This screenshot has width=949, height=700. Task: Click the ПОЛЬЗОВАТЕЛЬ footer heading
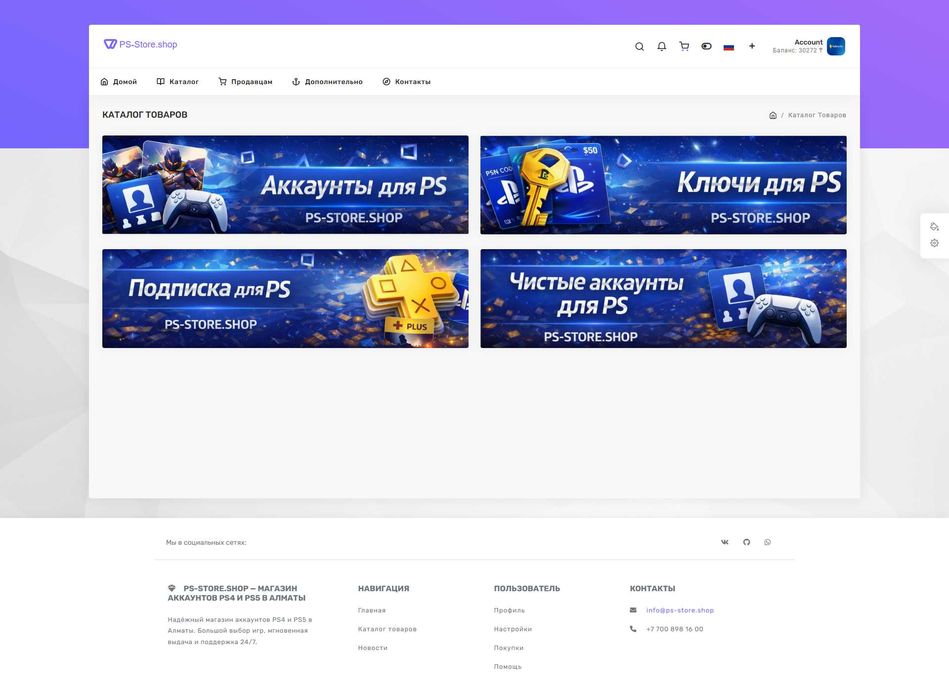527,588
